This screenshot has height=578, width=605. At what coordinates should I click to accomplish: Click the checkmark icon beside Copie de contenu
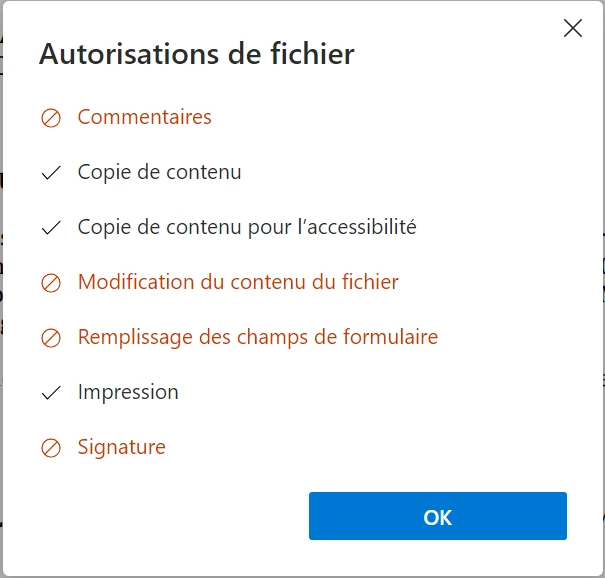[x=51, y=172]
